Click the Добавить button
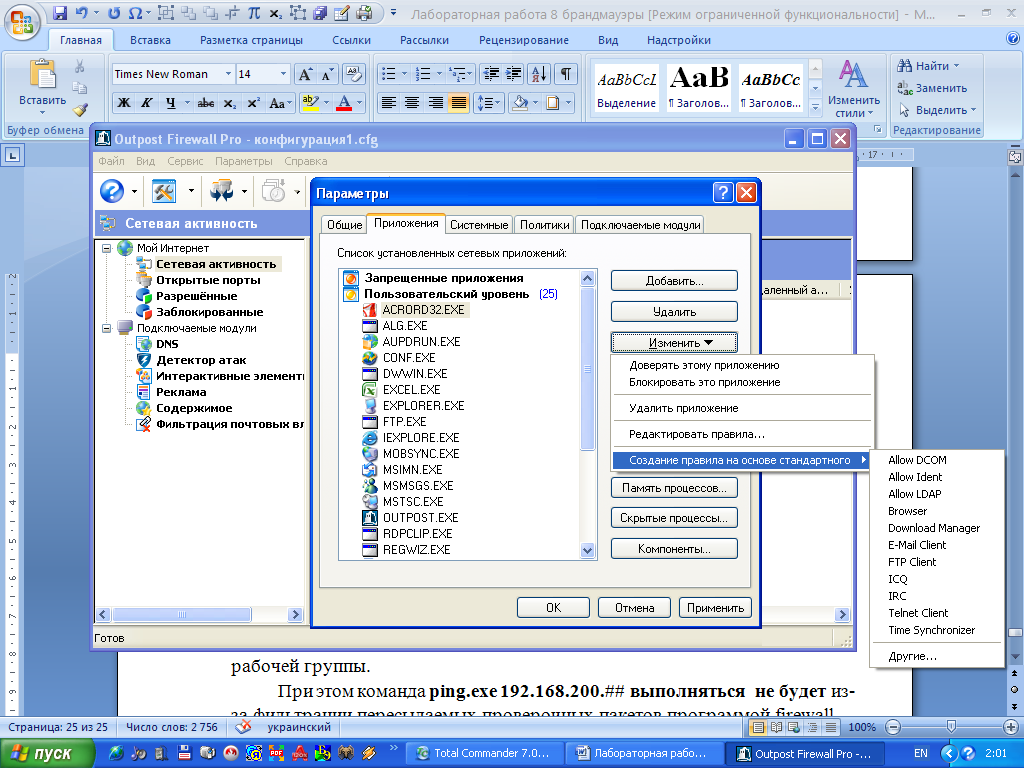This screenshot has width=1024, height=768. 674,281
